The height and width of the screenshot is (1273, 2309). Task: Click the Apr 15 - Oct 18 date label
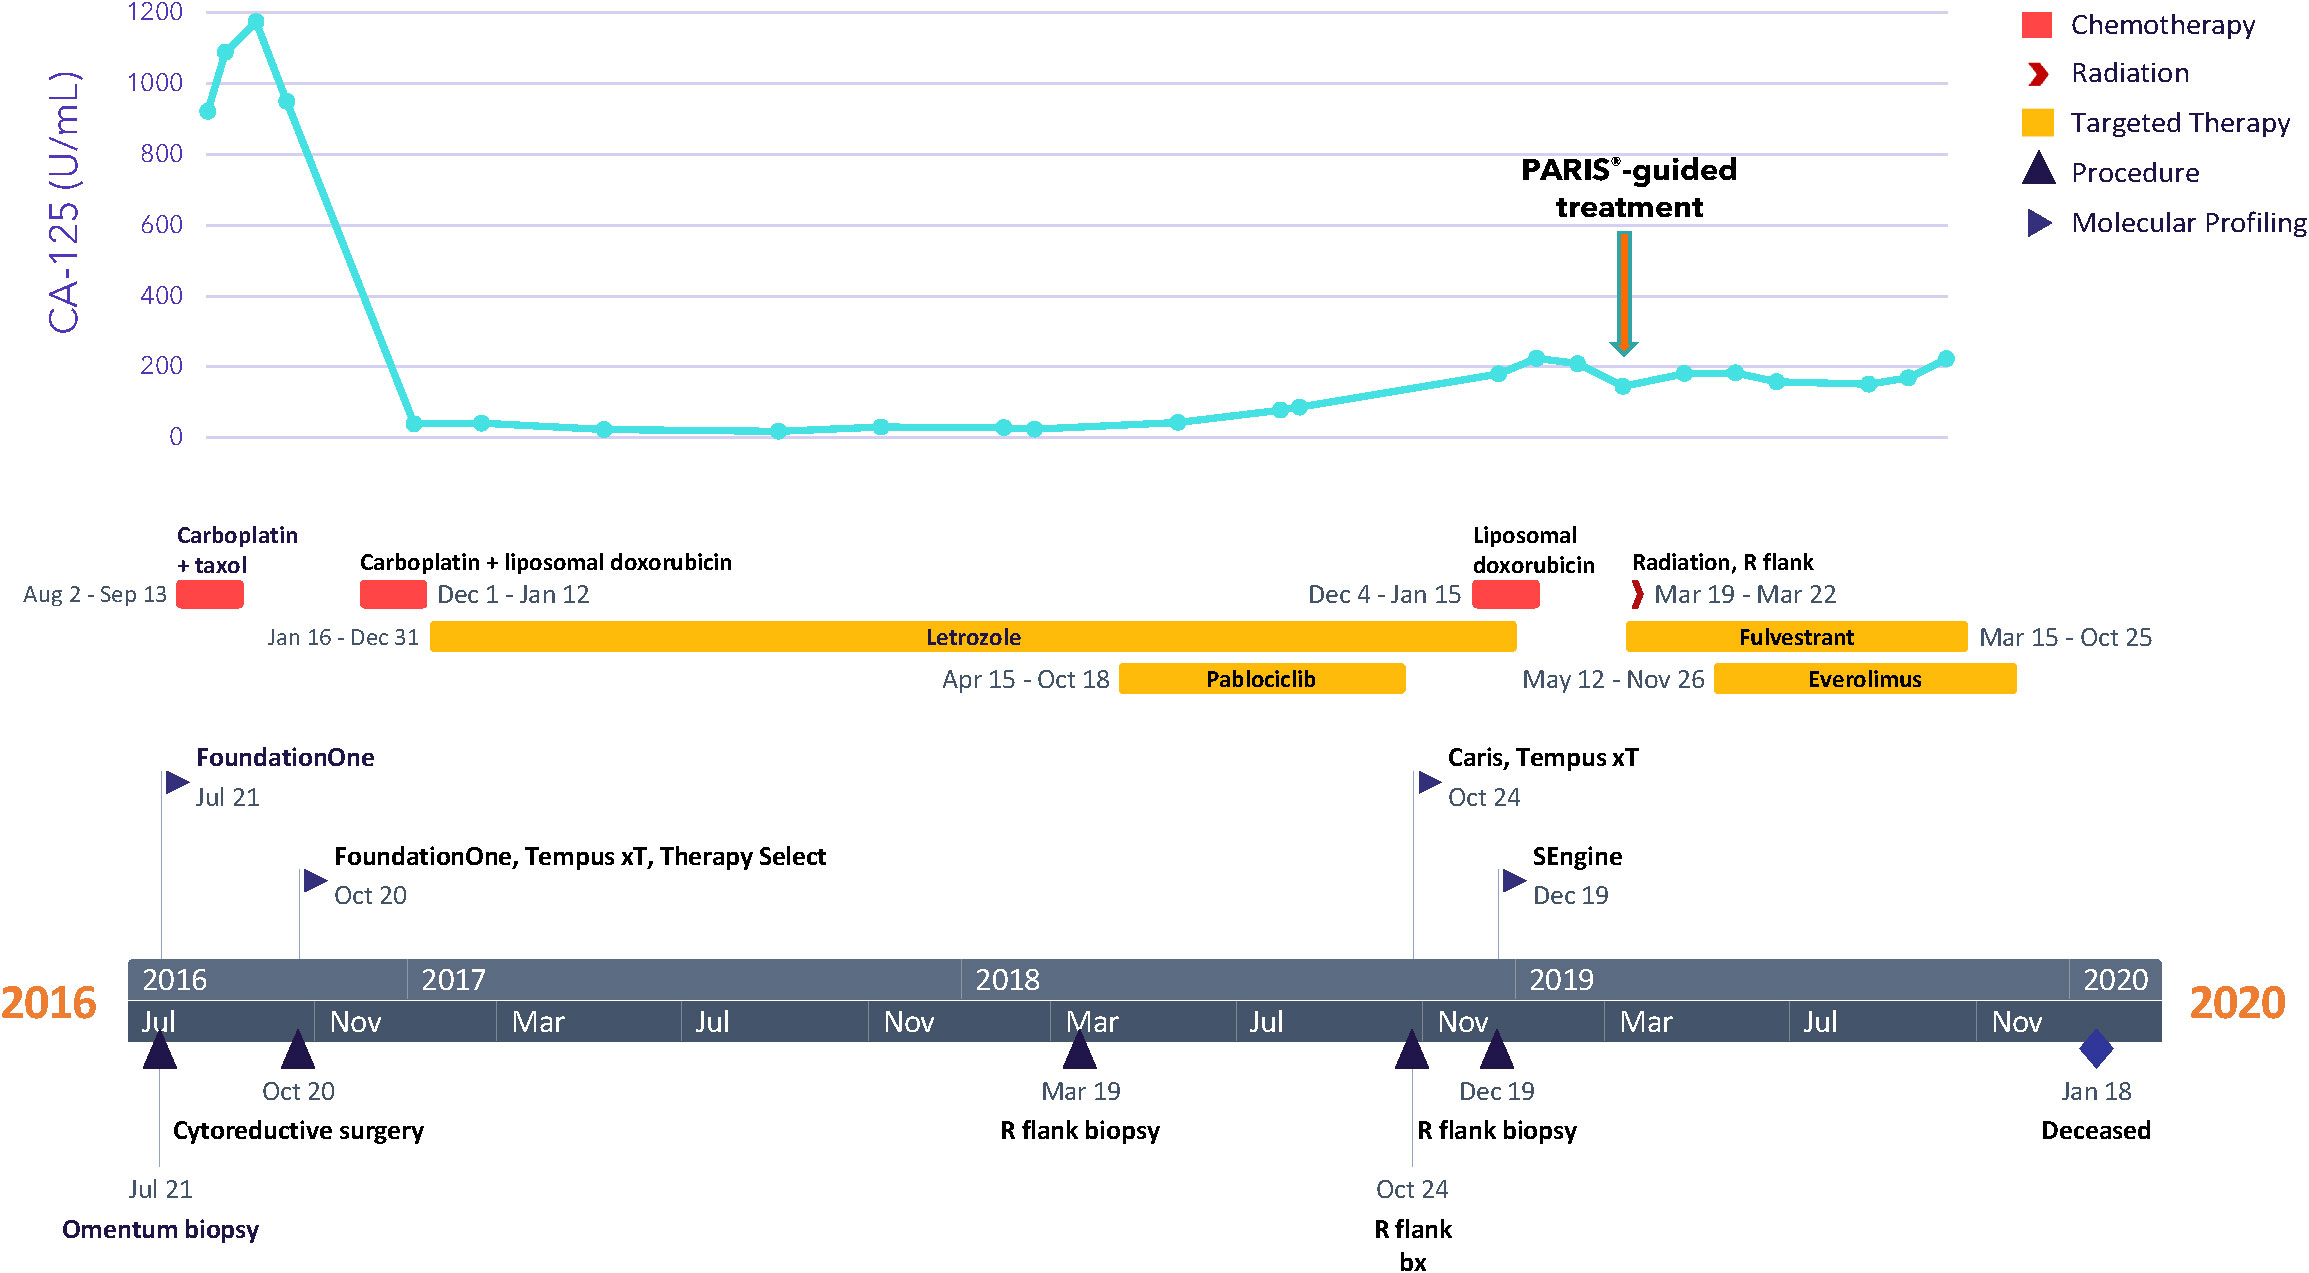[1026, 679]
